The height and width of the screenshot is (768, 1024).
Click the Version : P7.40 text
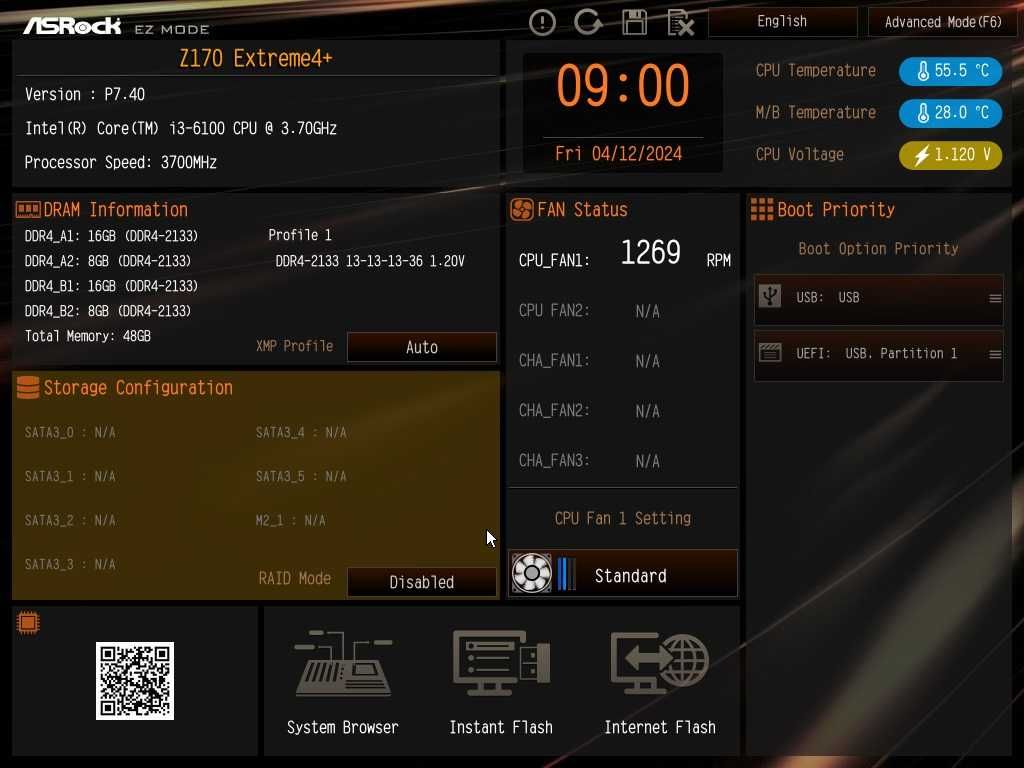pos(85,95)
